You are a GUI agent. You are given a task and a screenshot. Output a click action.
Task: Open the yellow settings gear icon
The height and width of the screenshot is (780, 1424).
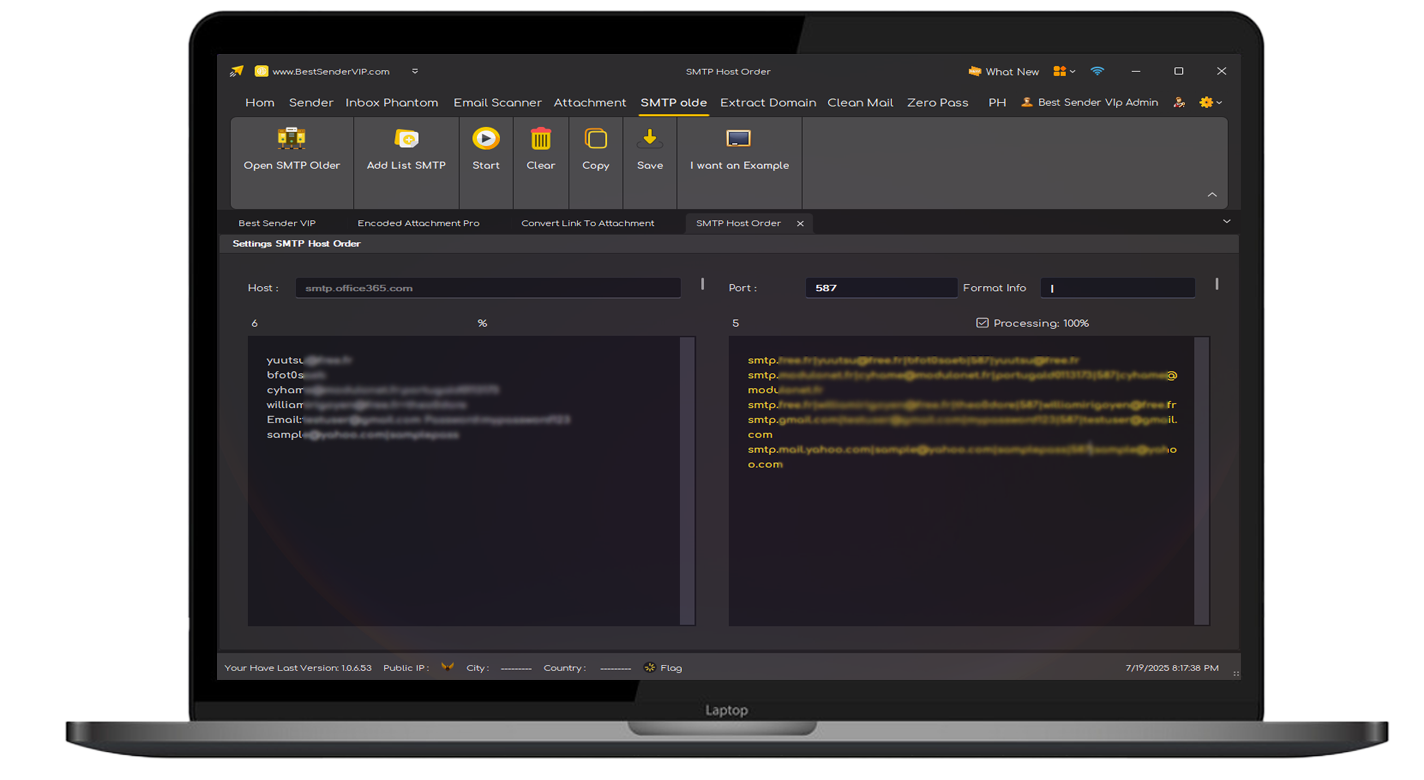[x=1206, y=102]
